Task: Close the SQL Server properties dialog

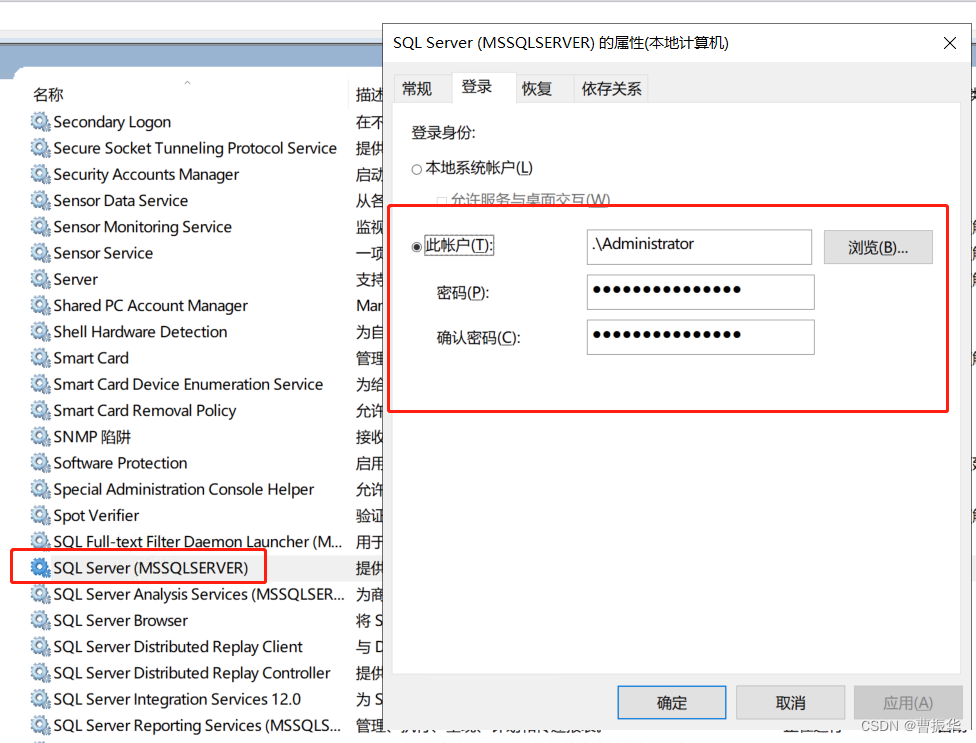Action: coord(950,43)
